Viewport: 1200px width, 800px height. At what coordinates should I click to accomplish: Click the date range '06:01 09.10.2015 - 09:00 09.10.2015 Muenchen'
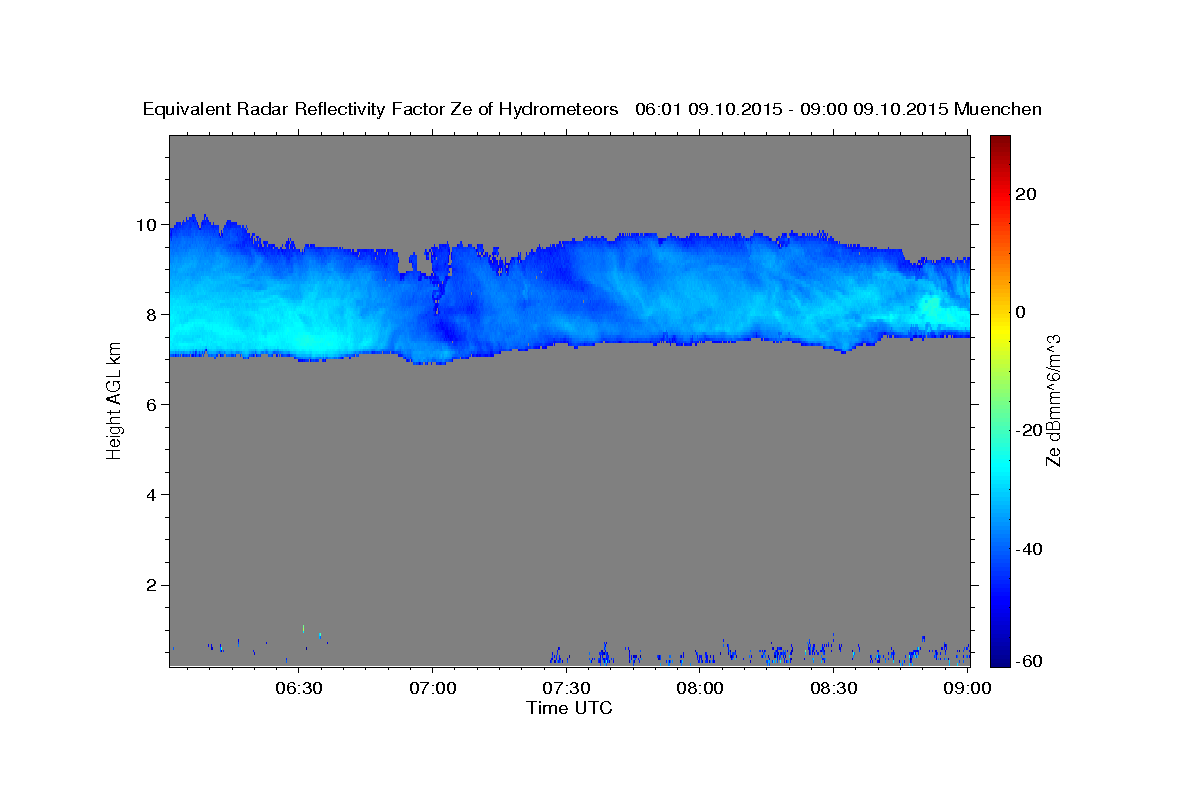839,109
